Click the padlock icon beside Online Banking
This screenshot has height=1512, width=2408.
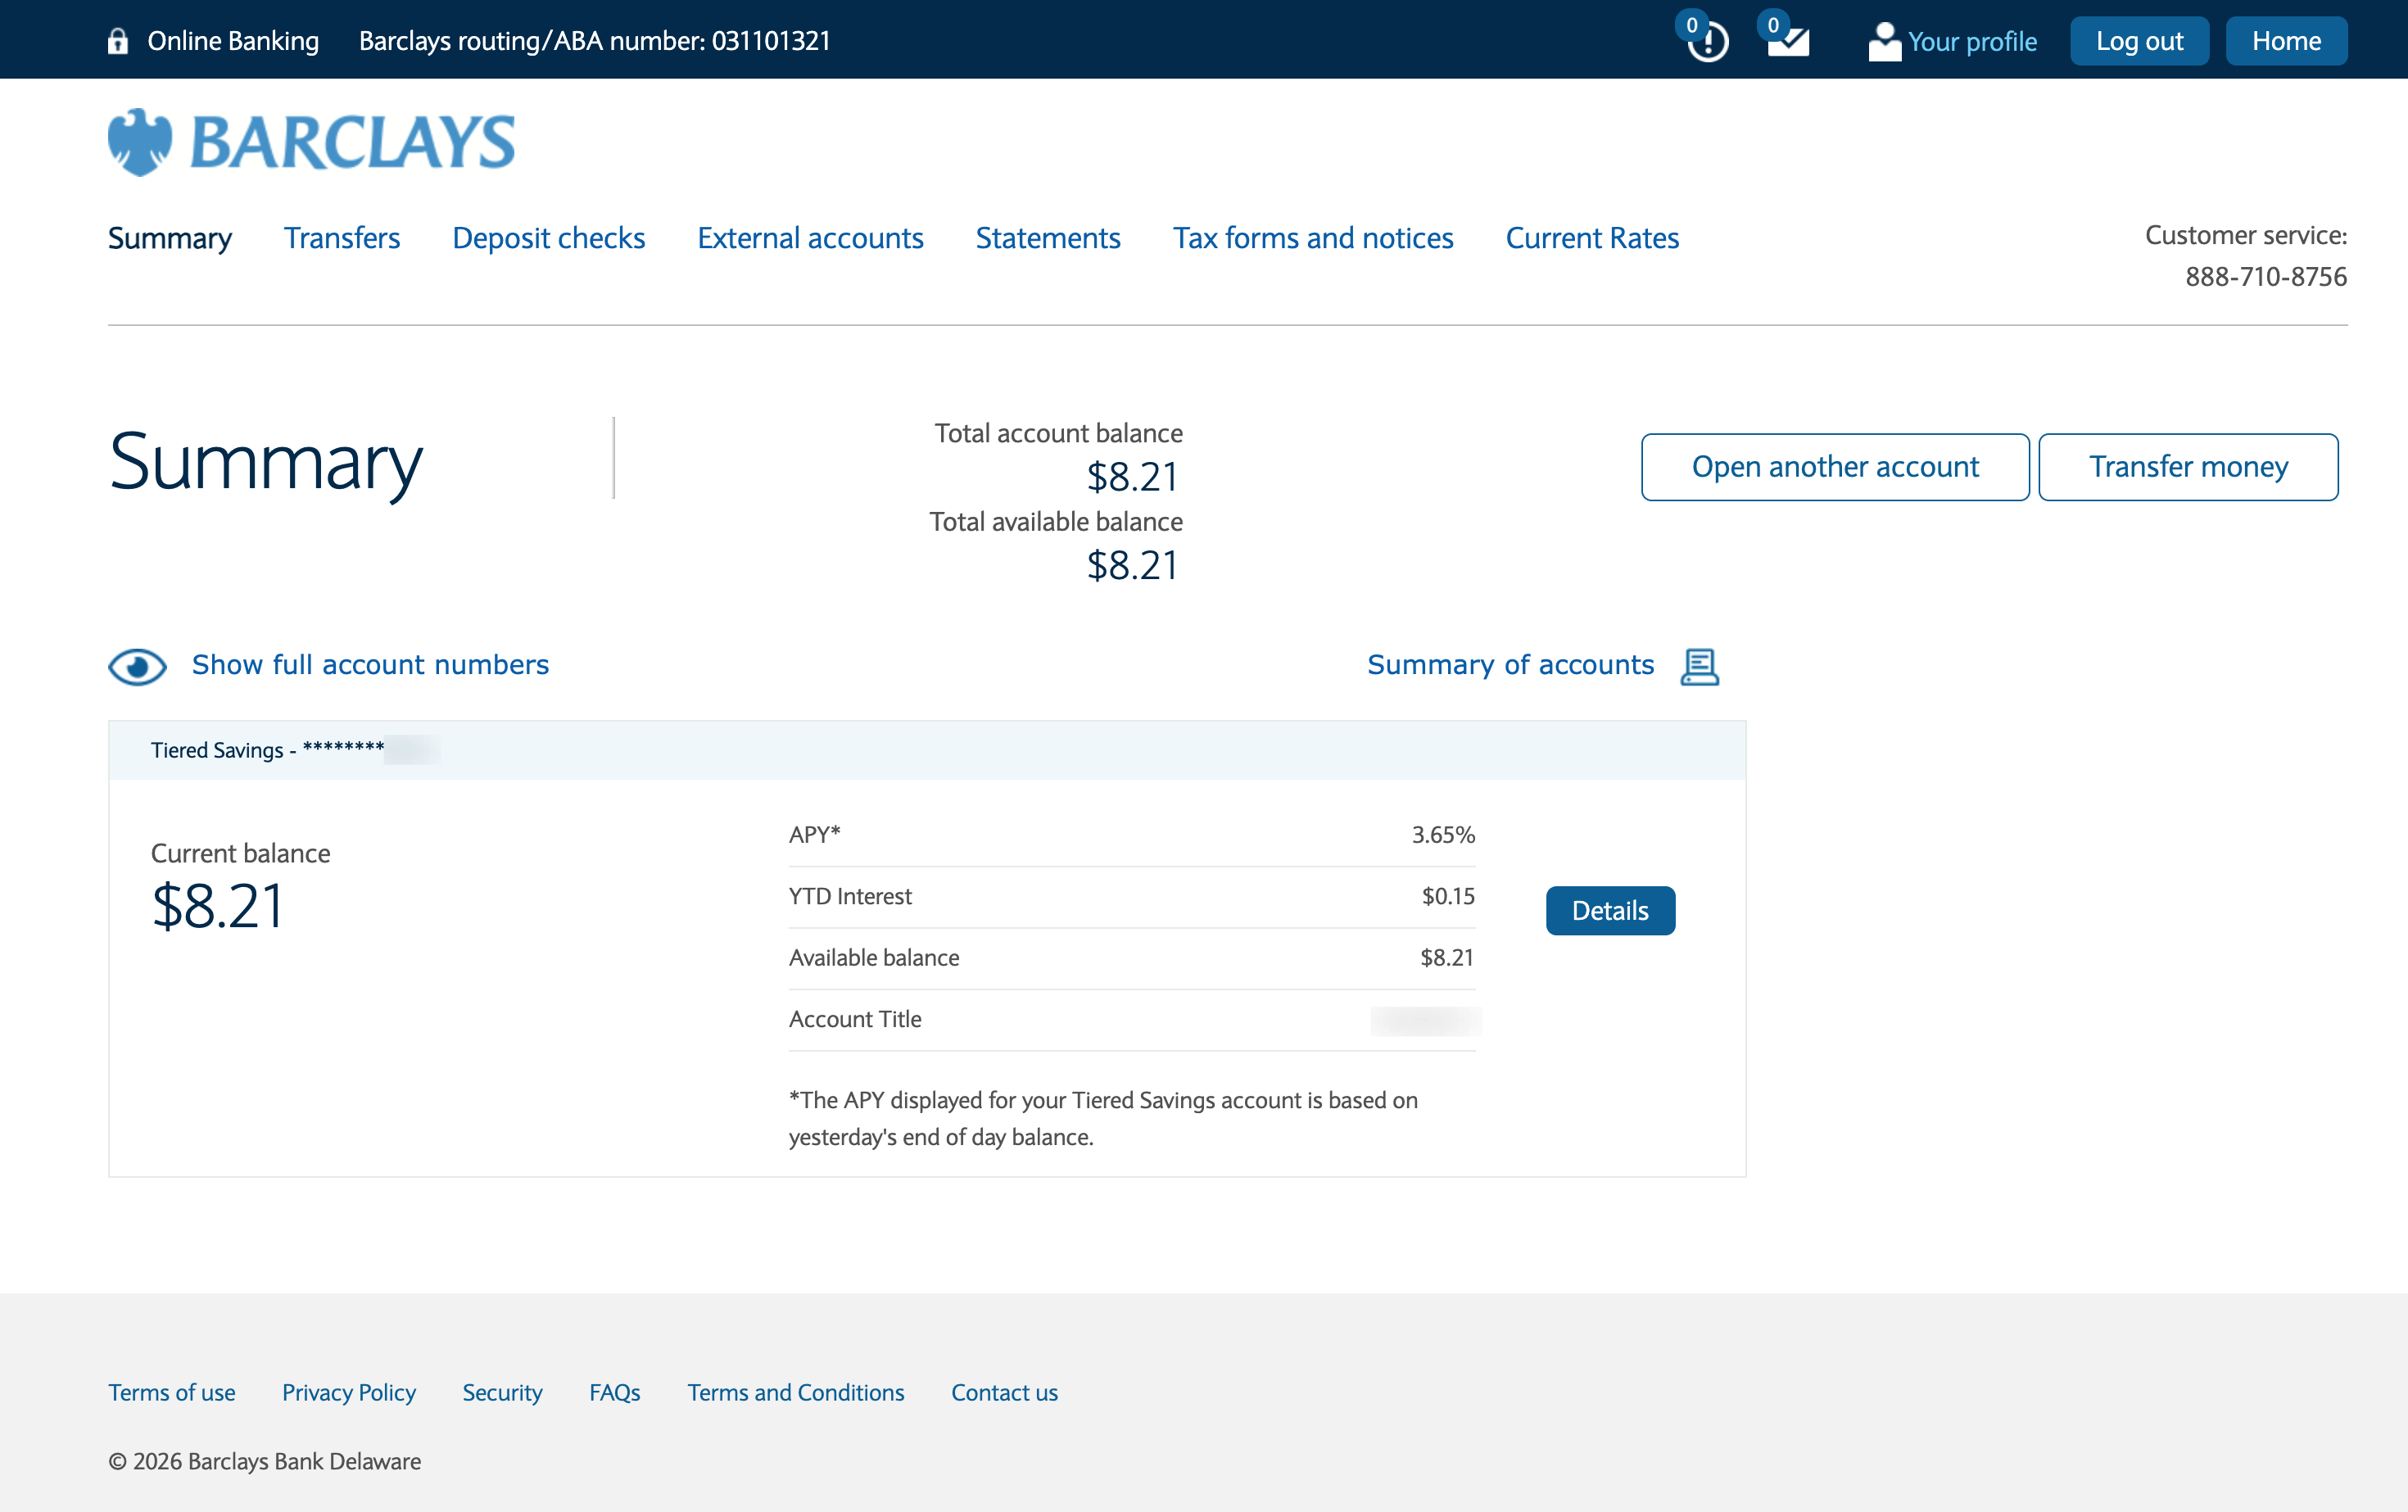pos(118,41)
